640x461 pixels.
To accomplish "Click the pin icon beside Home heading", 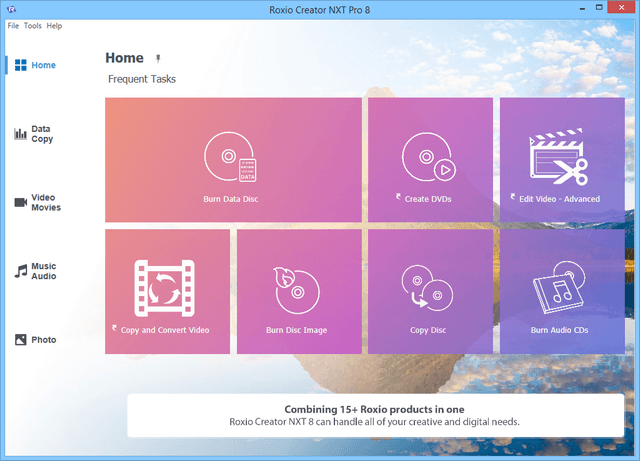I will [157, 59].
